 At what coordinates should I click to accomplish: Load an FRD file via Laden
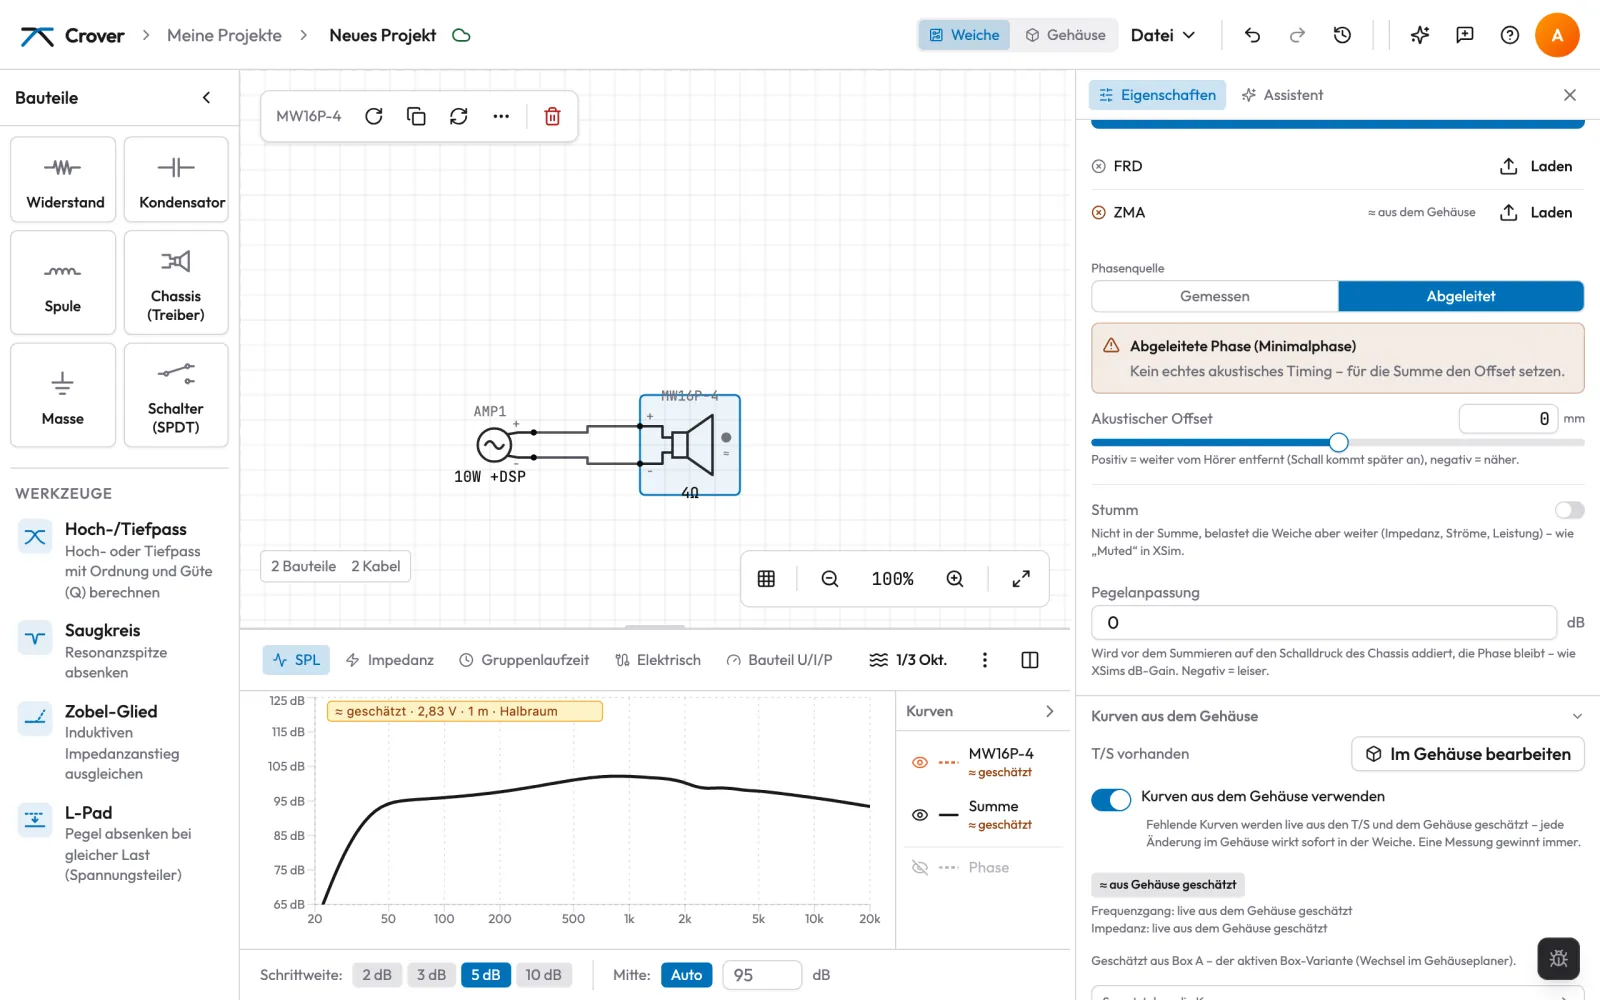click(1536, 166)
